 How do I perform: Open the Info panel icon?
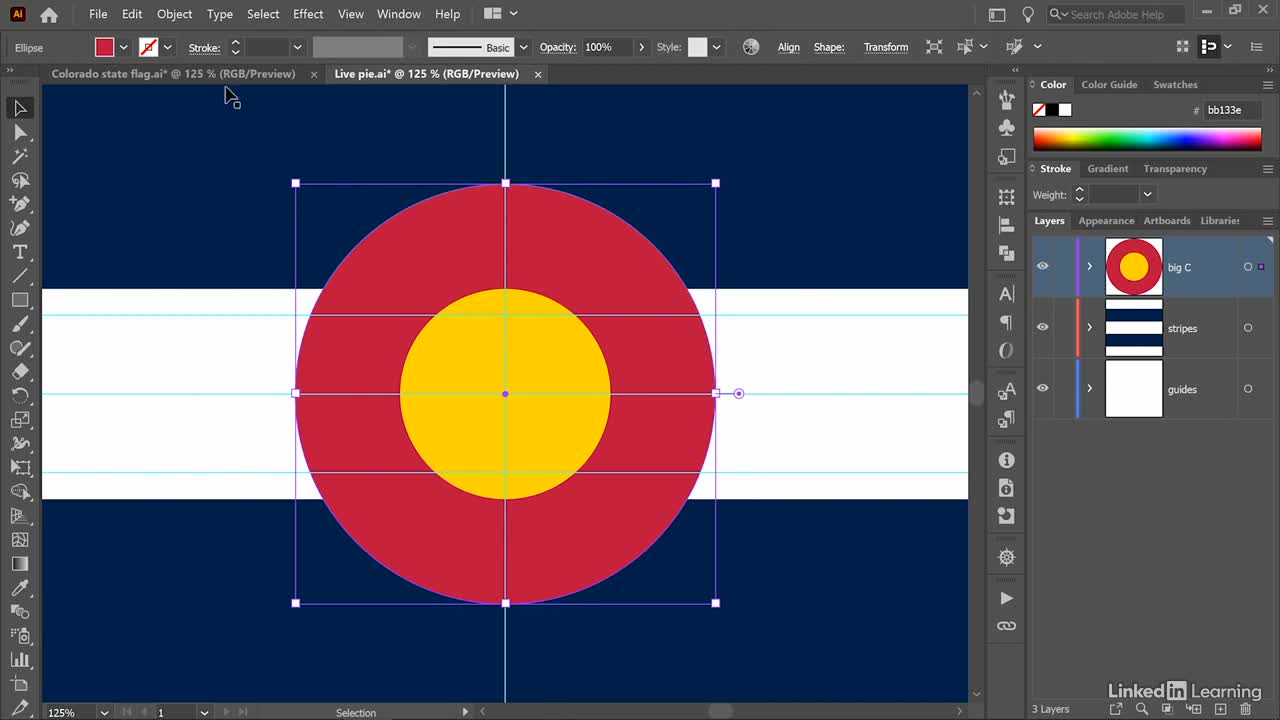click(1007, 460)
